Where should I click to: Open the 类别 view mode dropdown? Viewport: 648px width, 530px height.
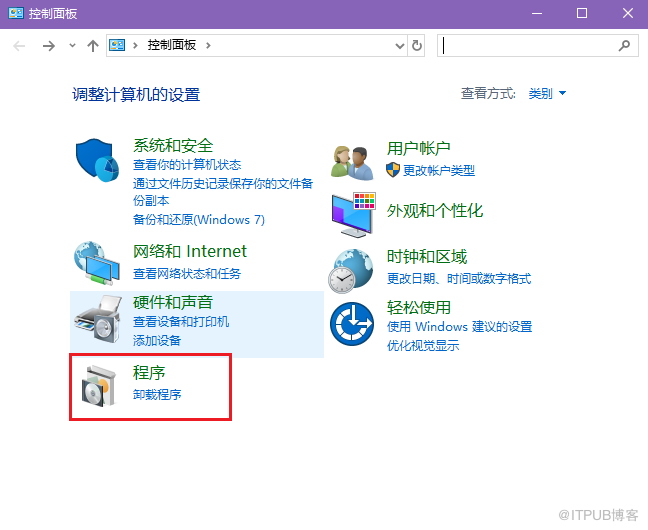547,94
